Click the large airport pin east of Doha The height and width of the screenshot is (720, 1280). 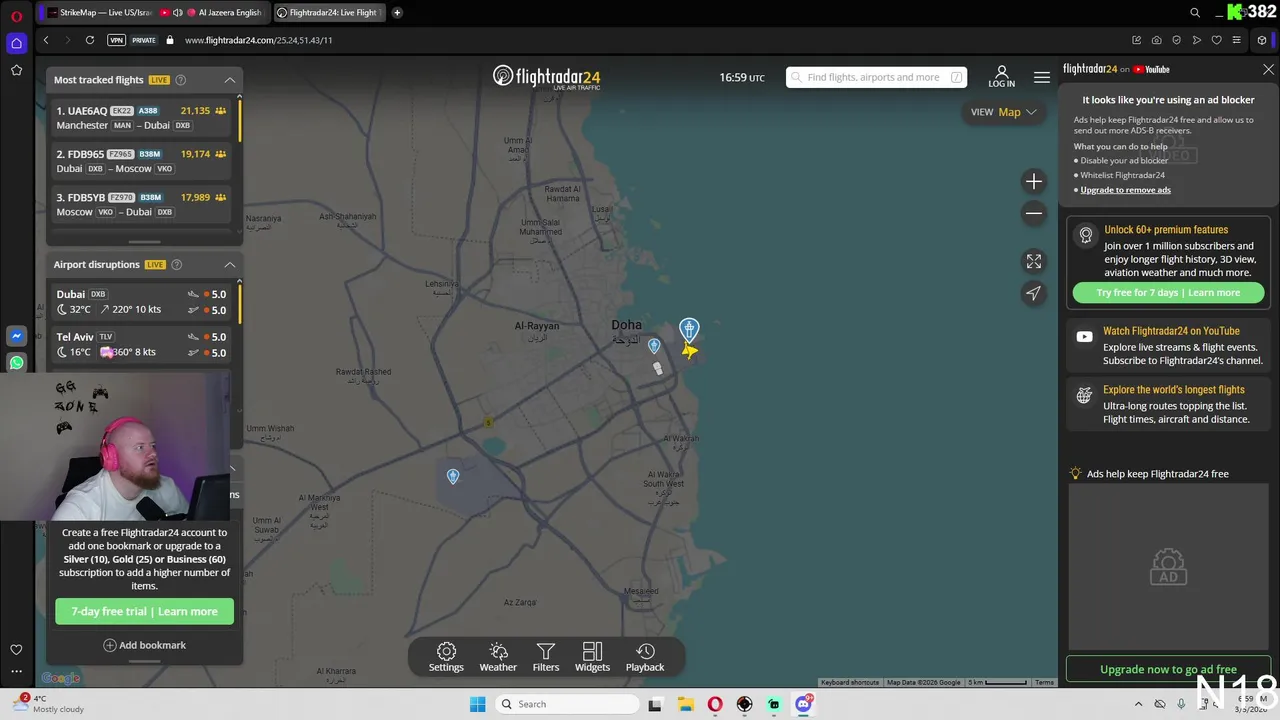[689, 330]
